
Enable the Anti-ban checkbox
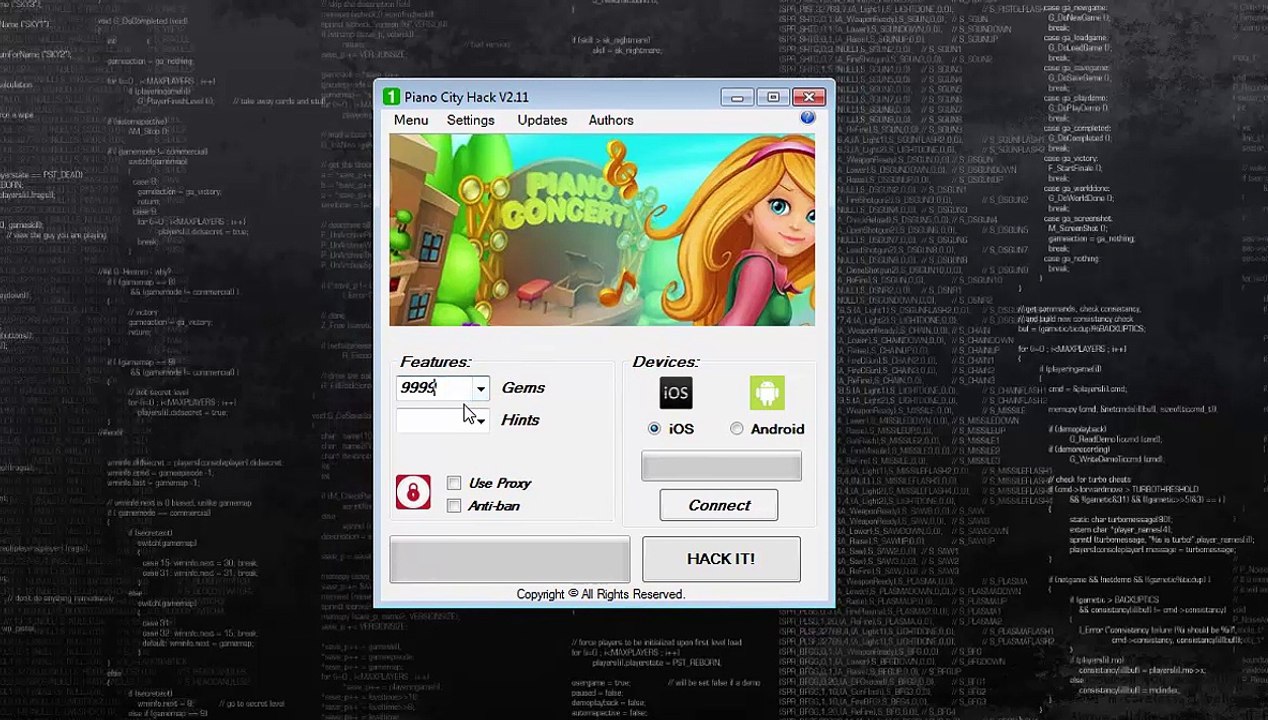click(454, 506)
